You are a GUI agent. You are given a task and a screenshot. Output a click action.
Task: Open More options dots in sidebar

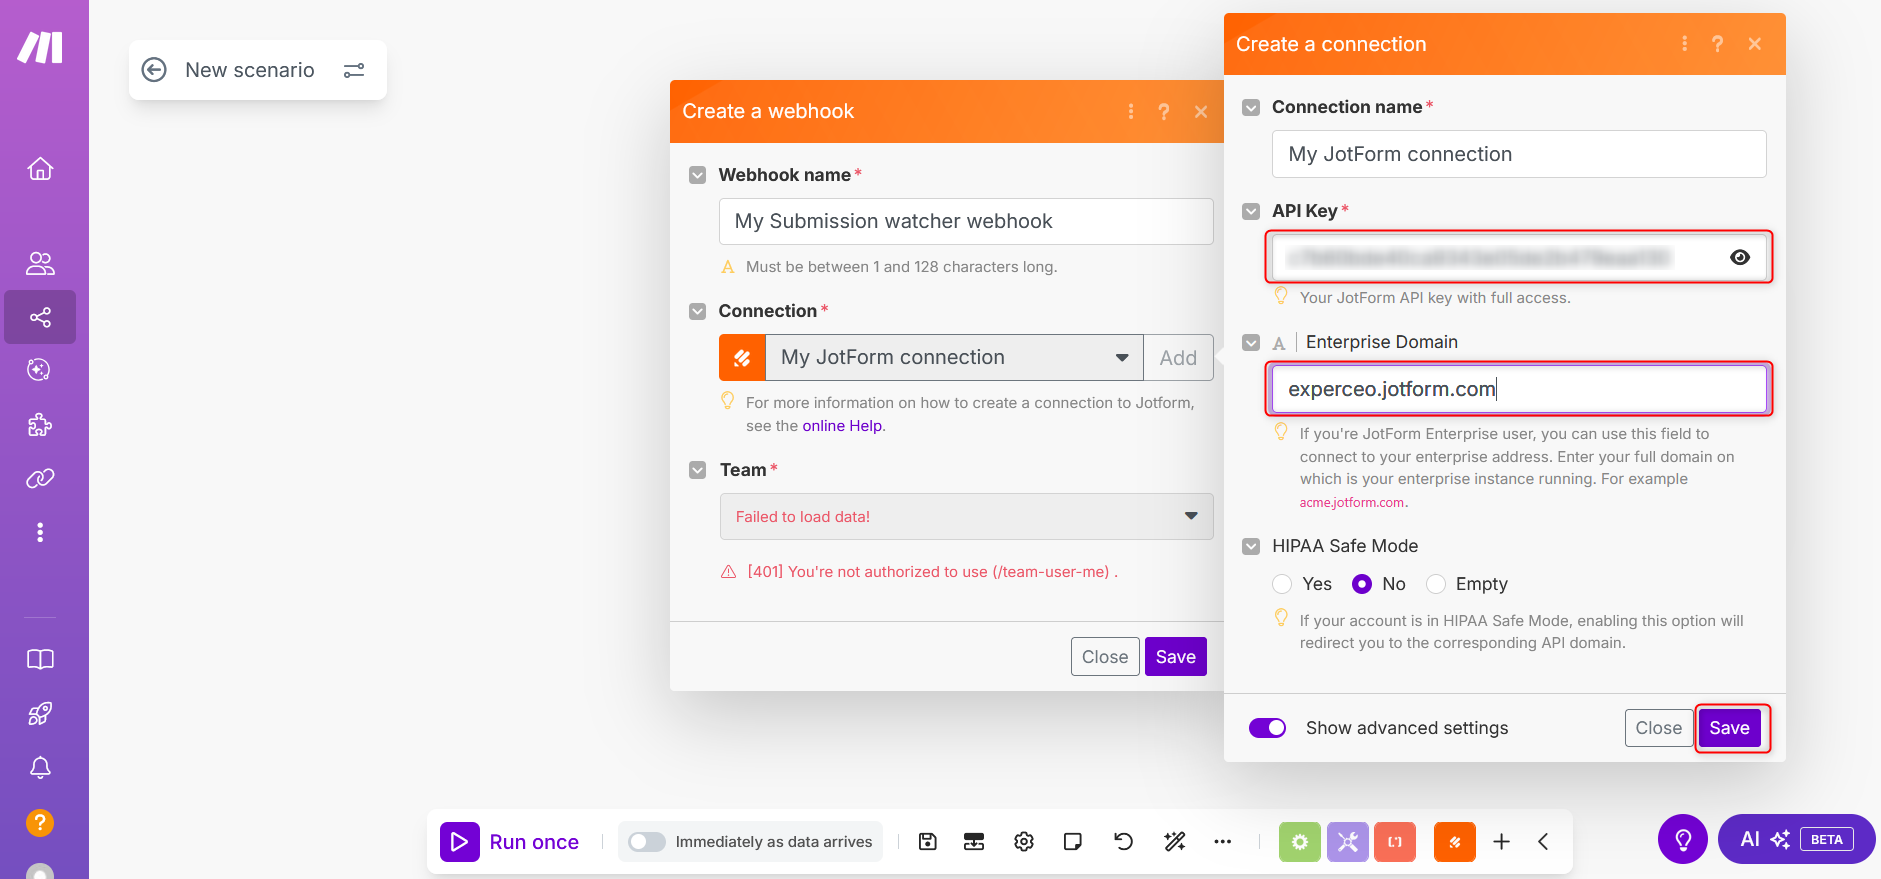coord(40,532)
